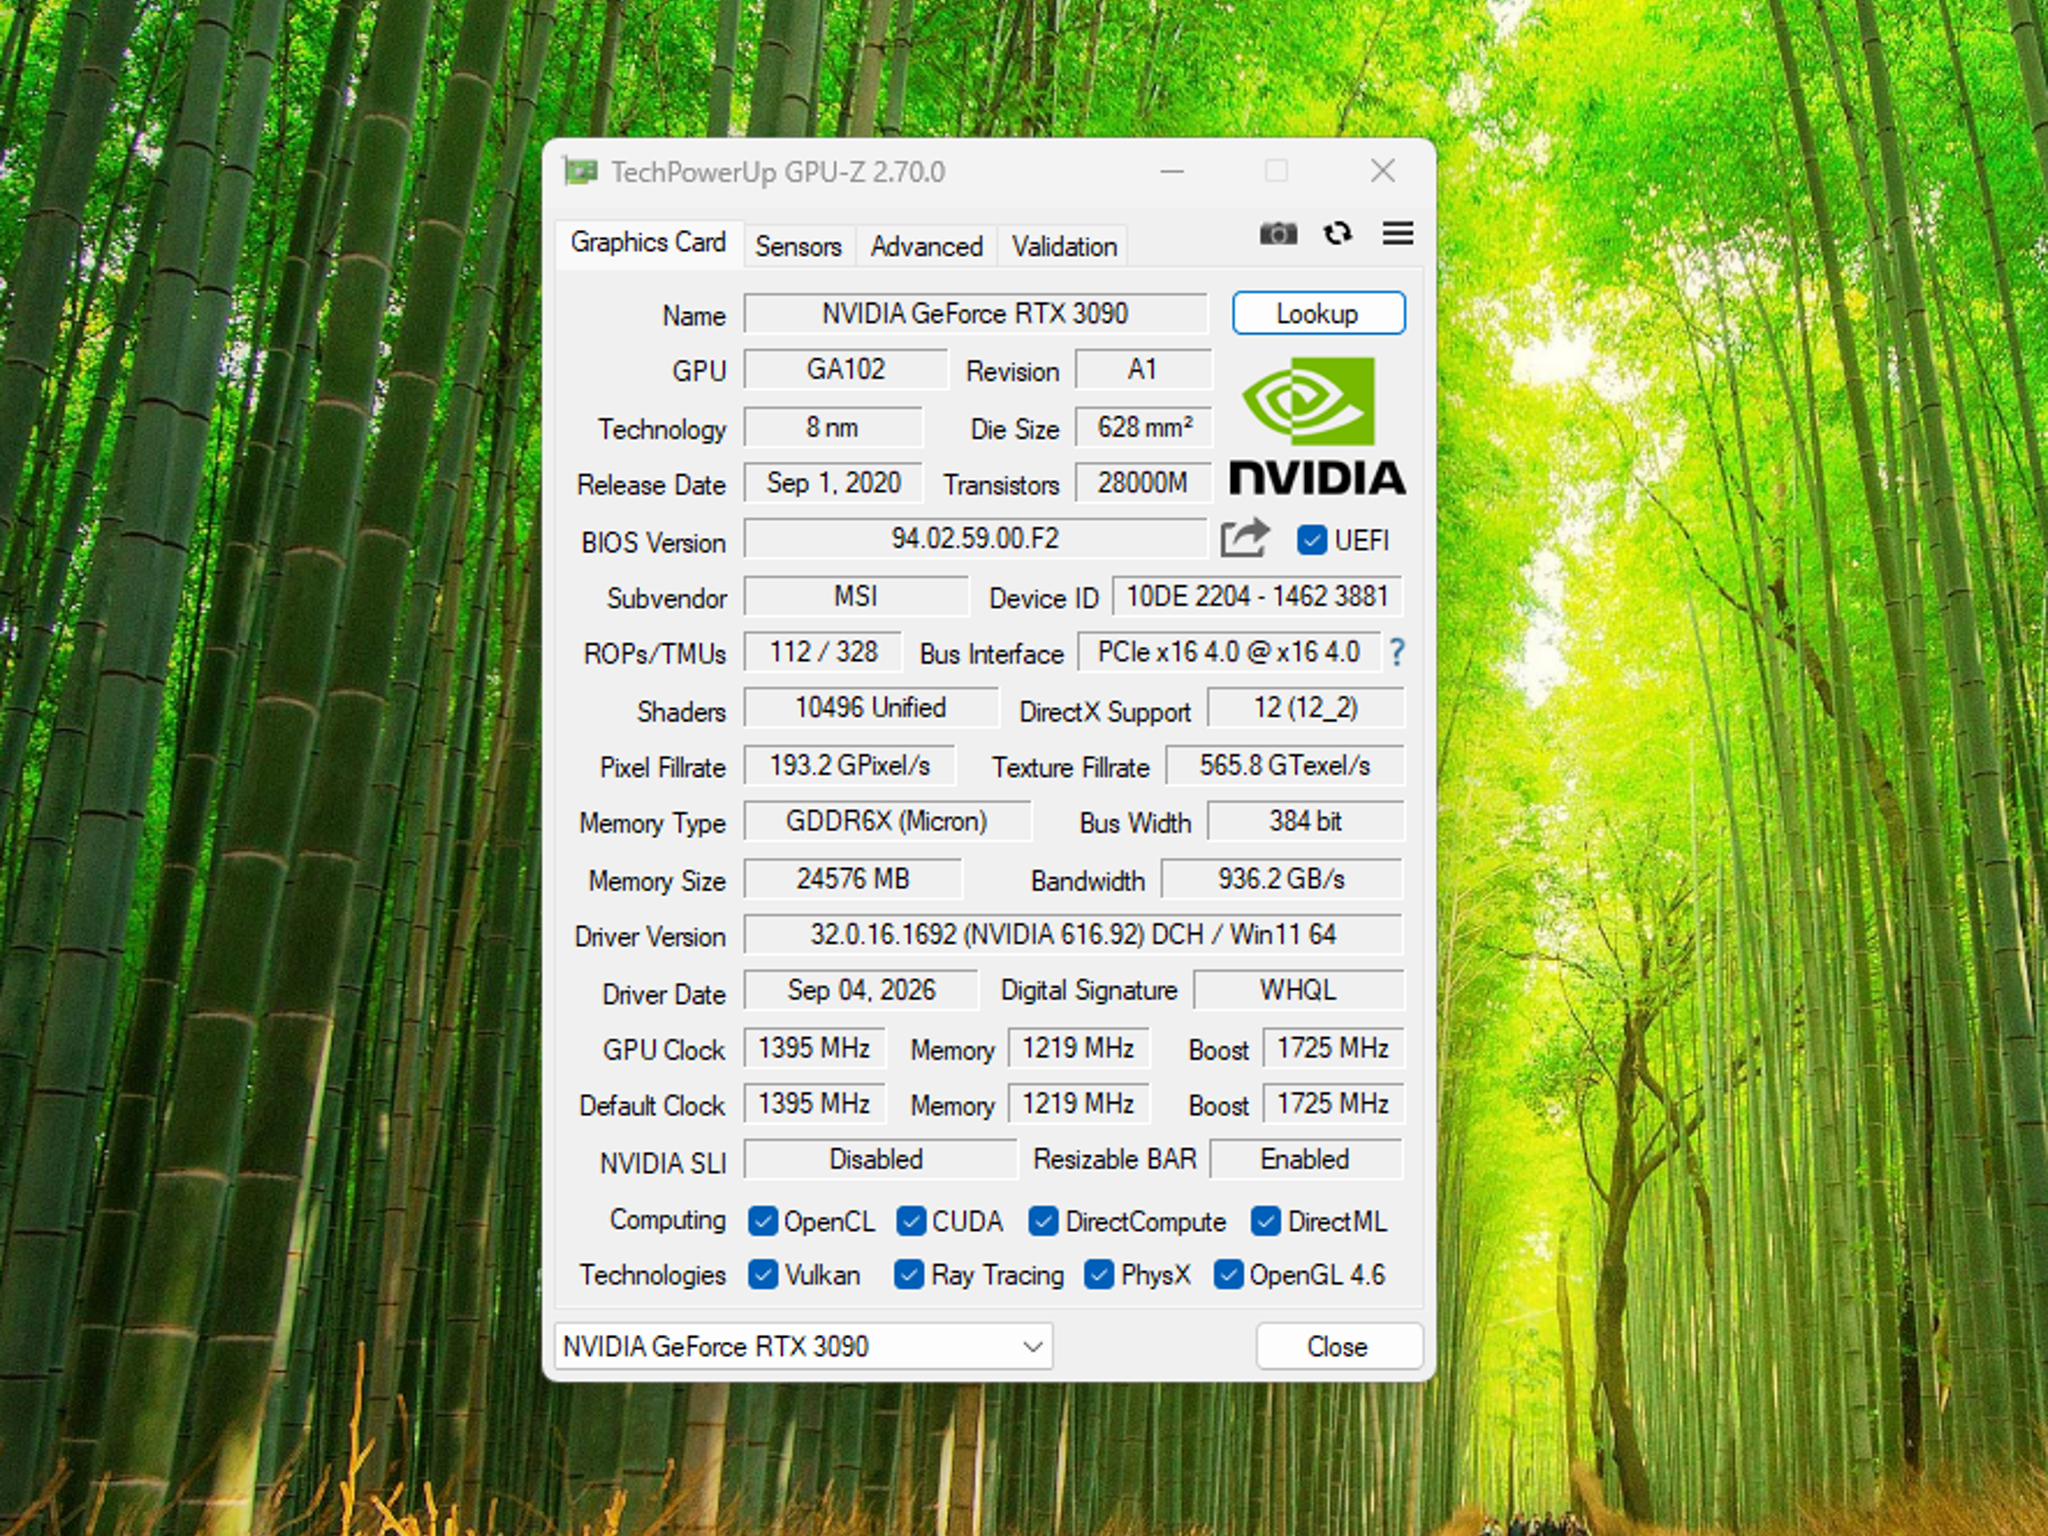
Task: Toggle the DirectCompute checkbox
Action: pyautogui.click(x=1043, y=1221)
